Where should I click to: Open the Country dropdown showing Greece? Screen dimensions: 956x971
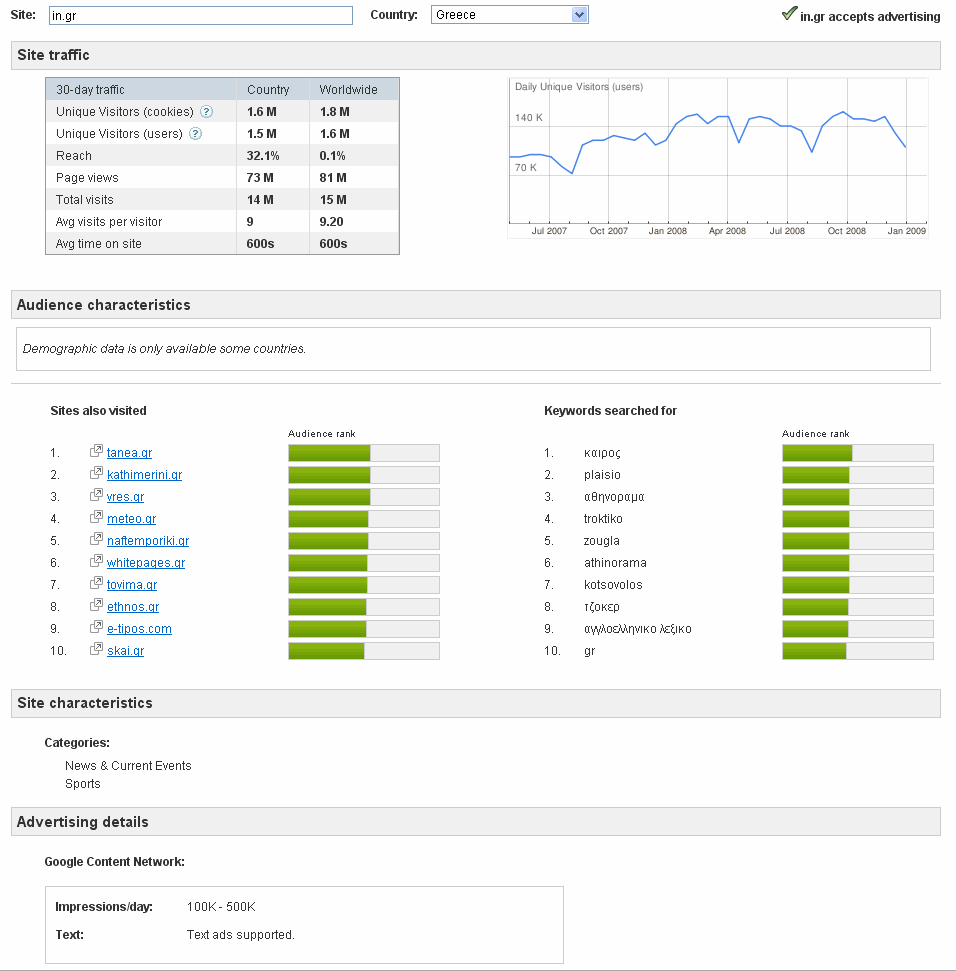click(x=510, y=15)
